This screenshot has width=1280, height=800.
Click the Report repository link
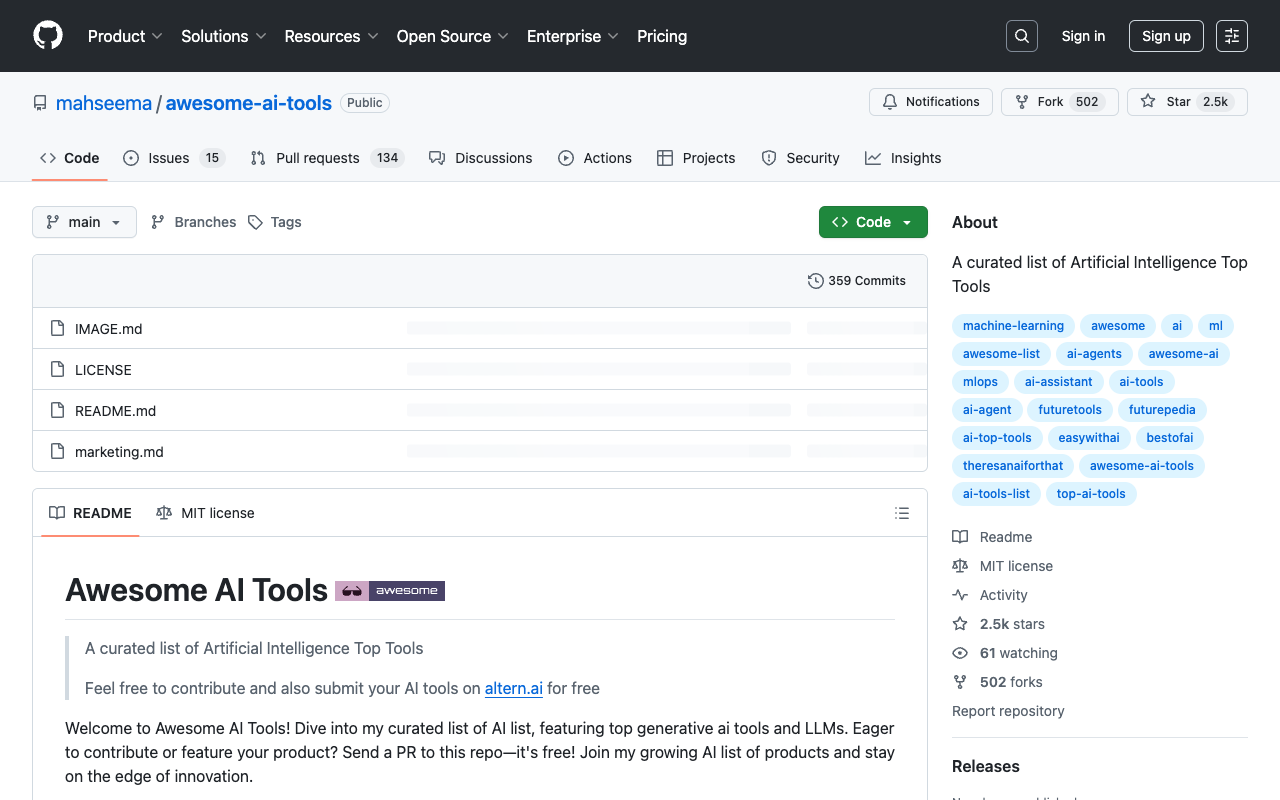point(1008,711)
